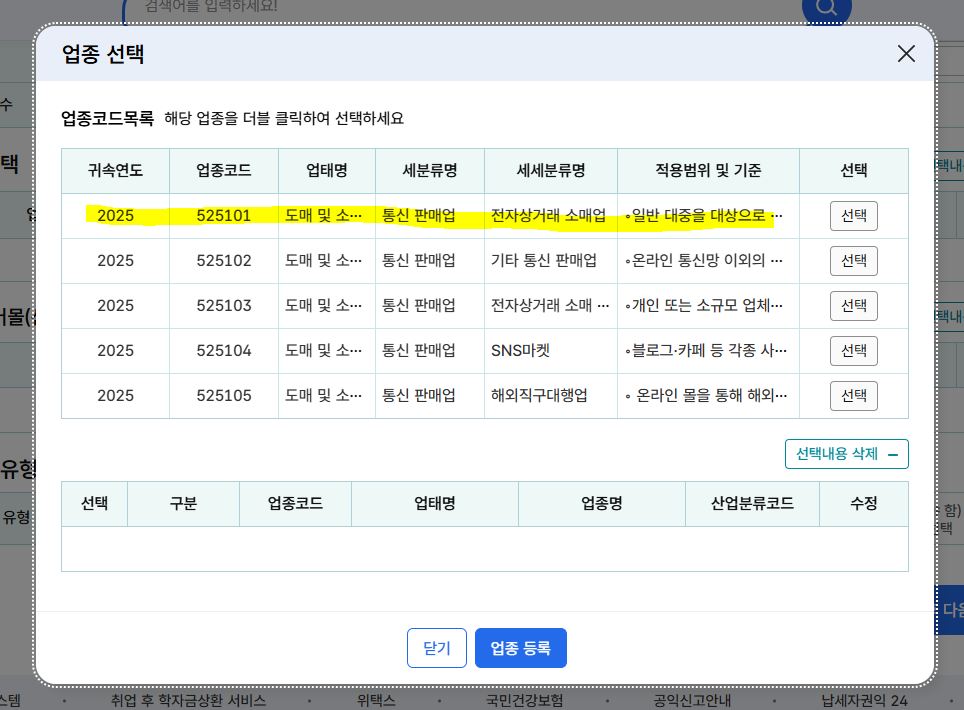Screen dimensions: 964x710
Task: Open 국민건강보험 footer link
Action: 524,701
